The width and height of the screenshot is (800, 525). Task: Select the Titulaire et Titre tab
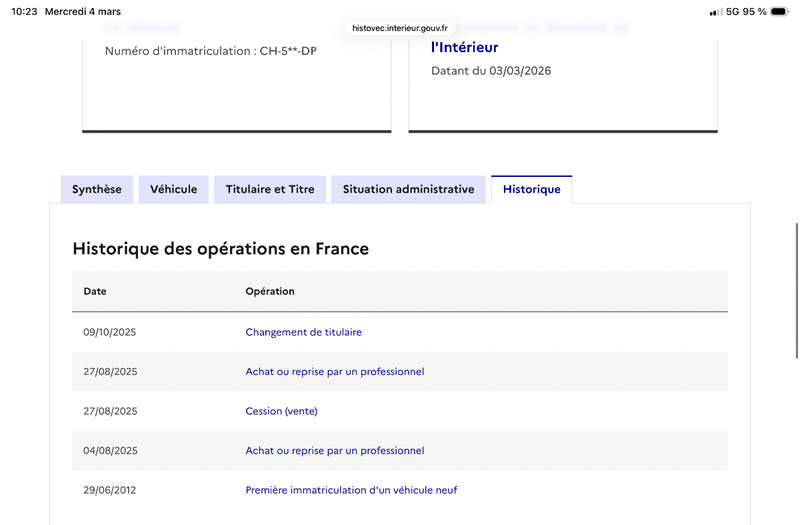tap(270, 189)
